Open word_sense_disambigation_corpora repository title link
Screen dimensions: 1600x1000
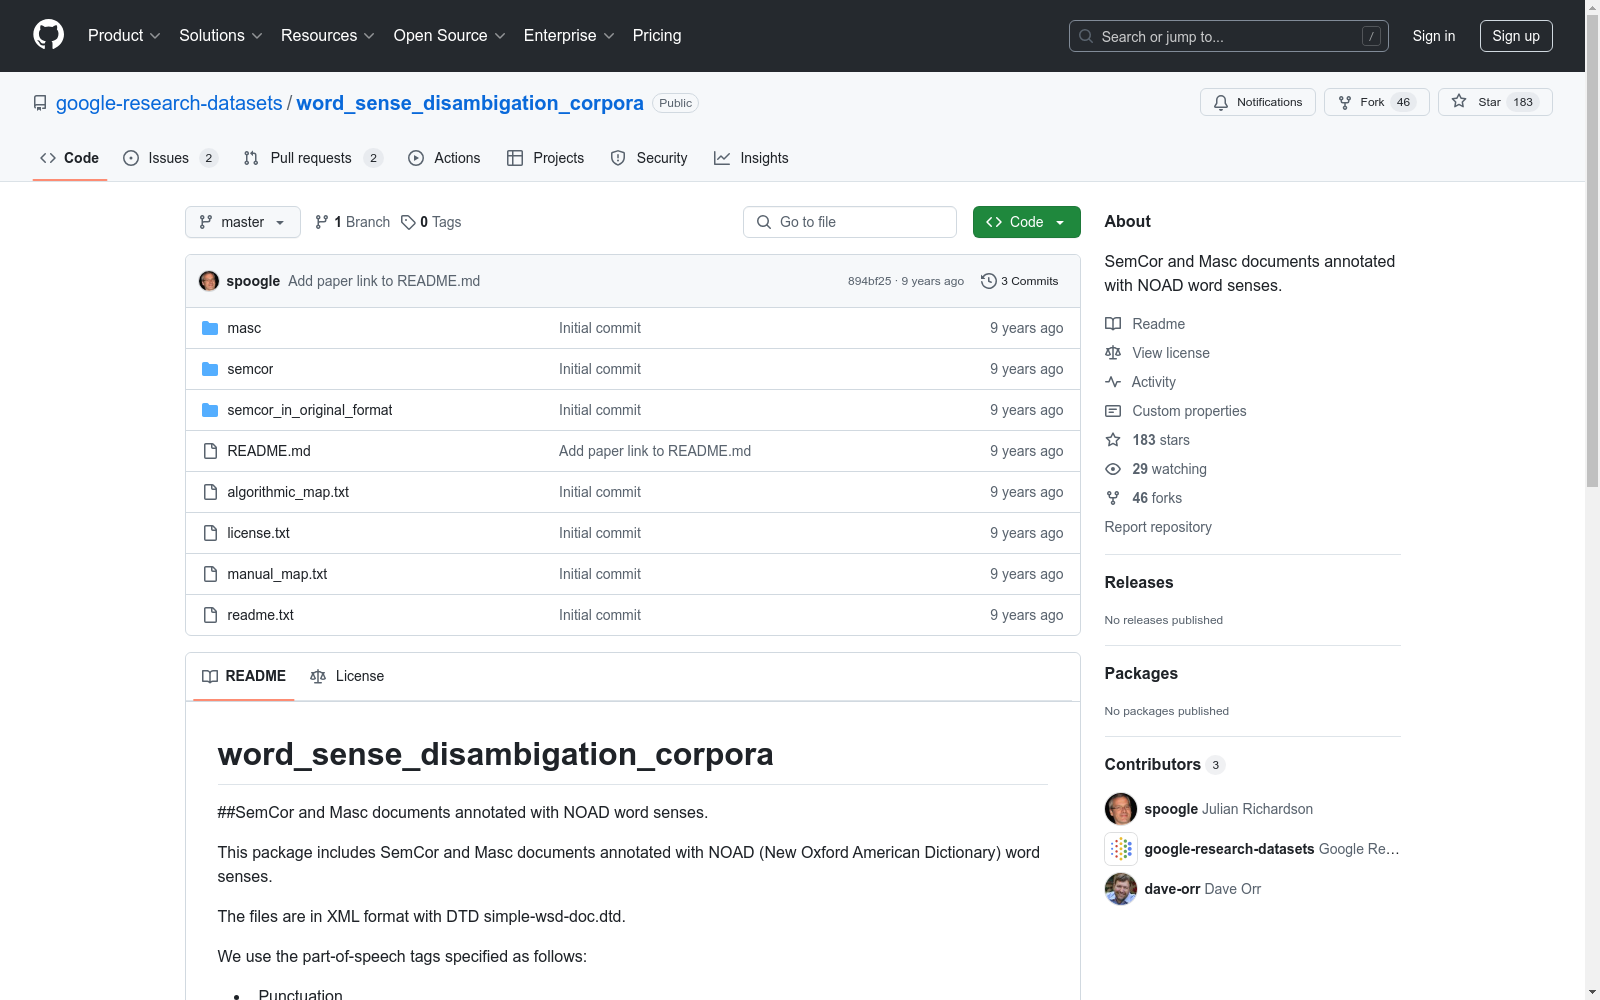click(x=470, y=103)
